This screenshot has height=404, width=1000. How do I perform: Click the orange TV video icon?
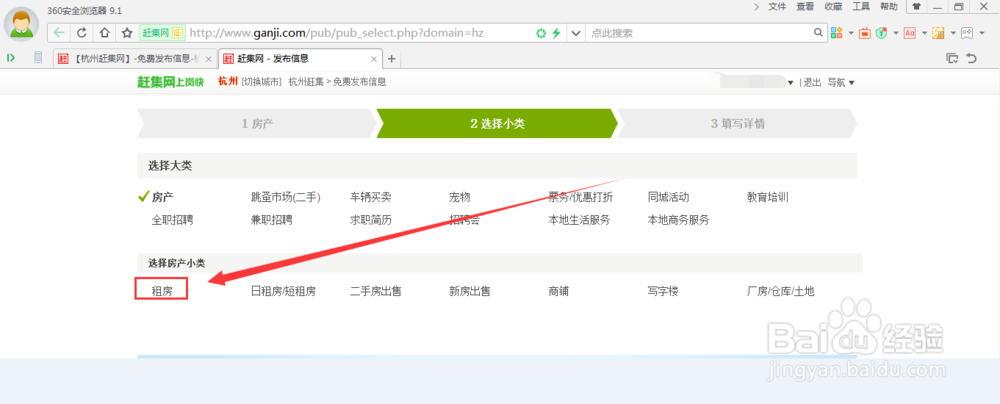click(865, 33)
